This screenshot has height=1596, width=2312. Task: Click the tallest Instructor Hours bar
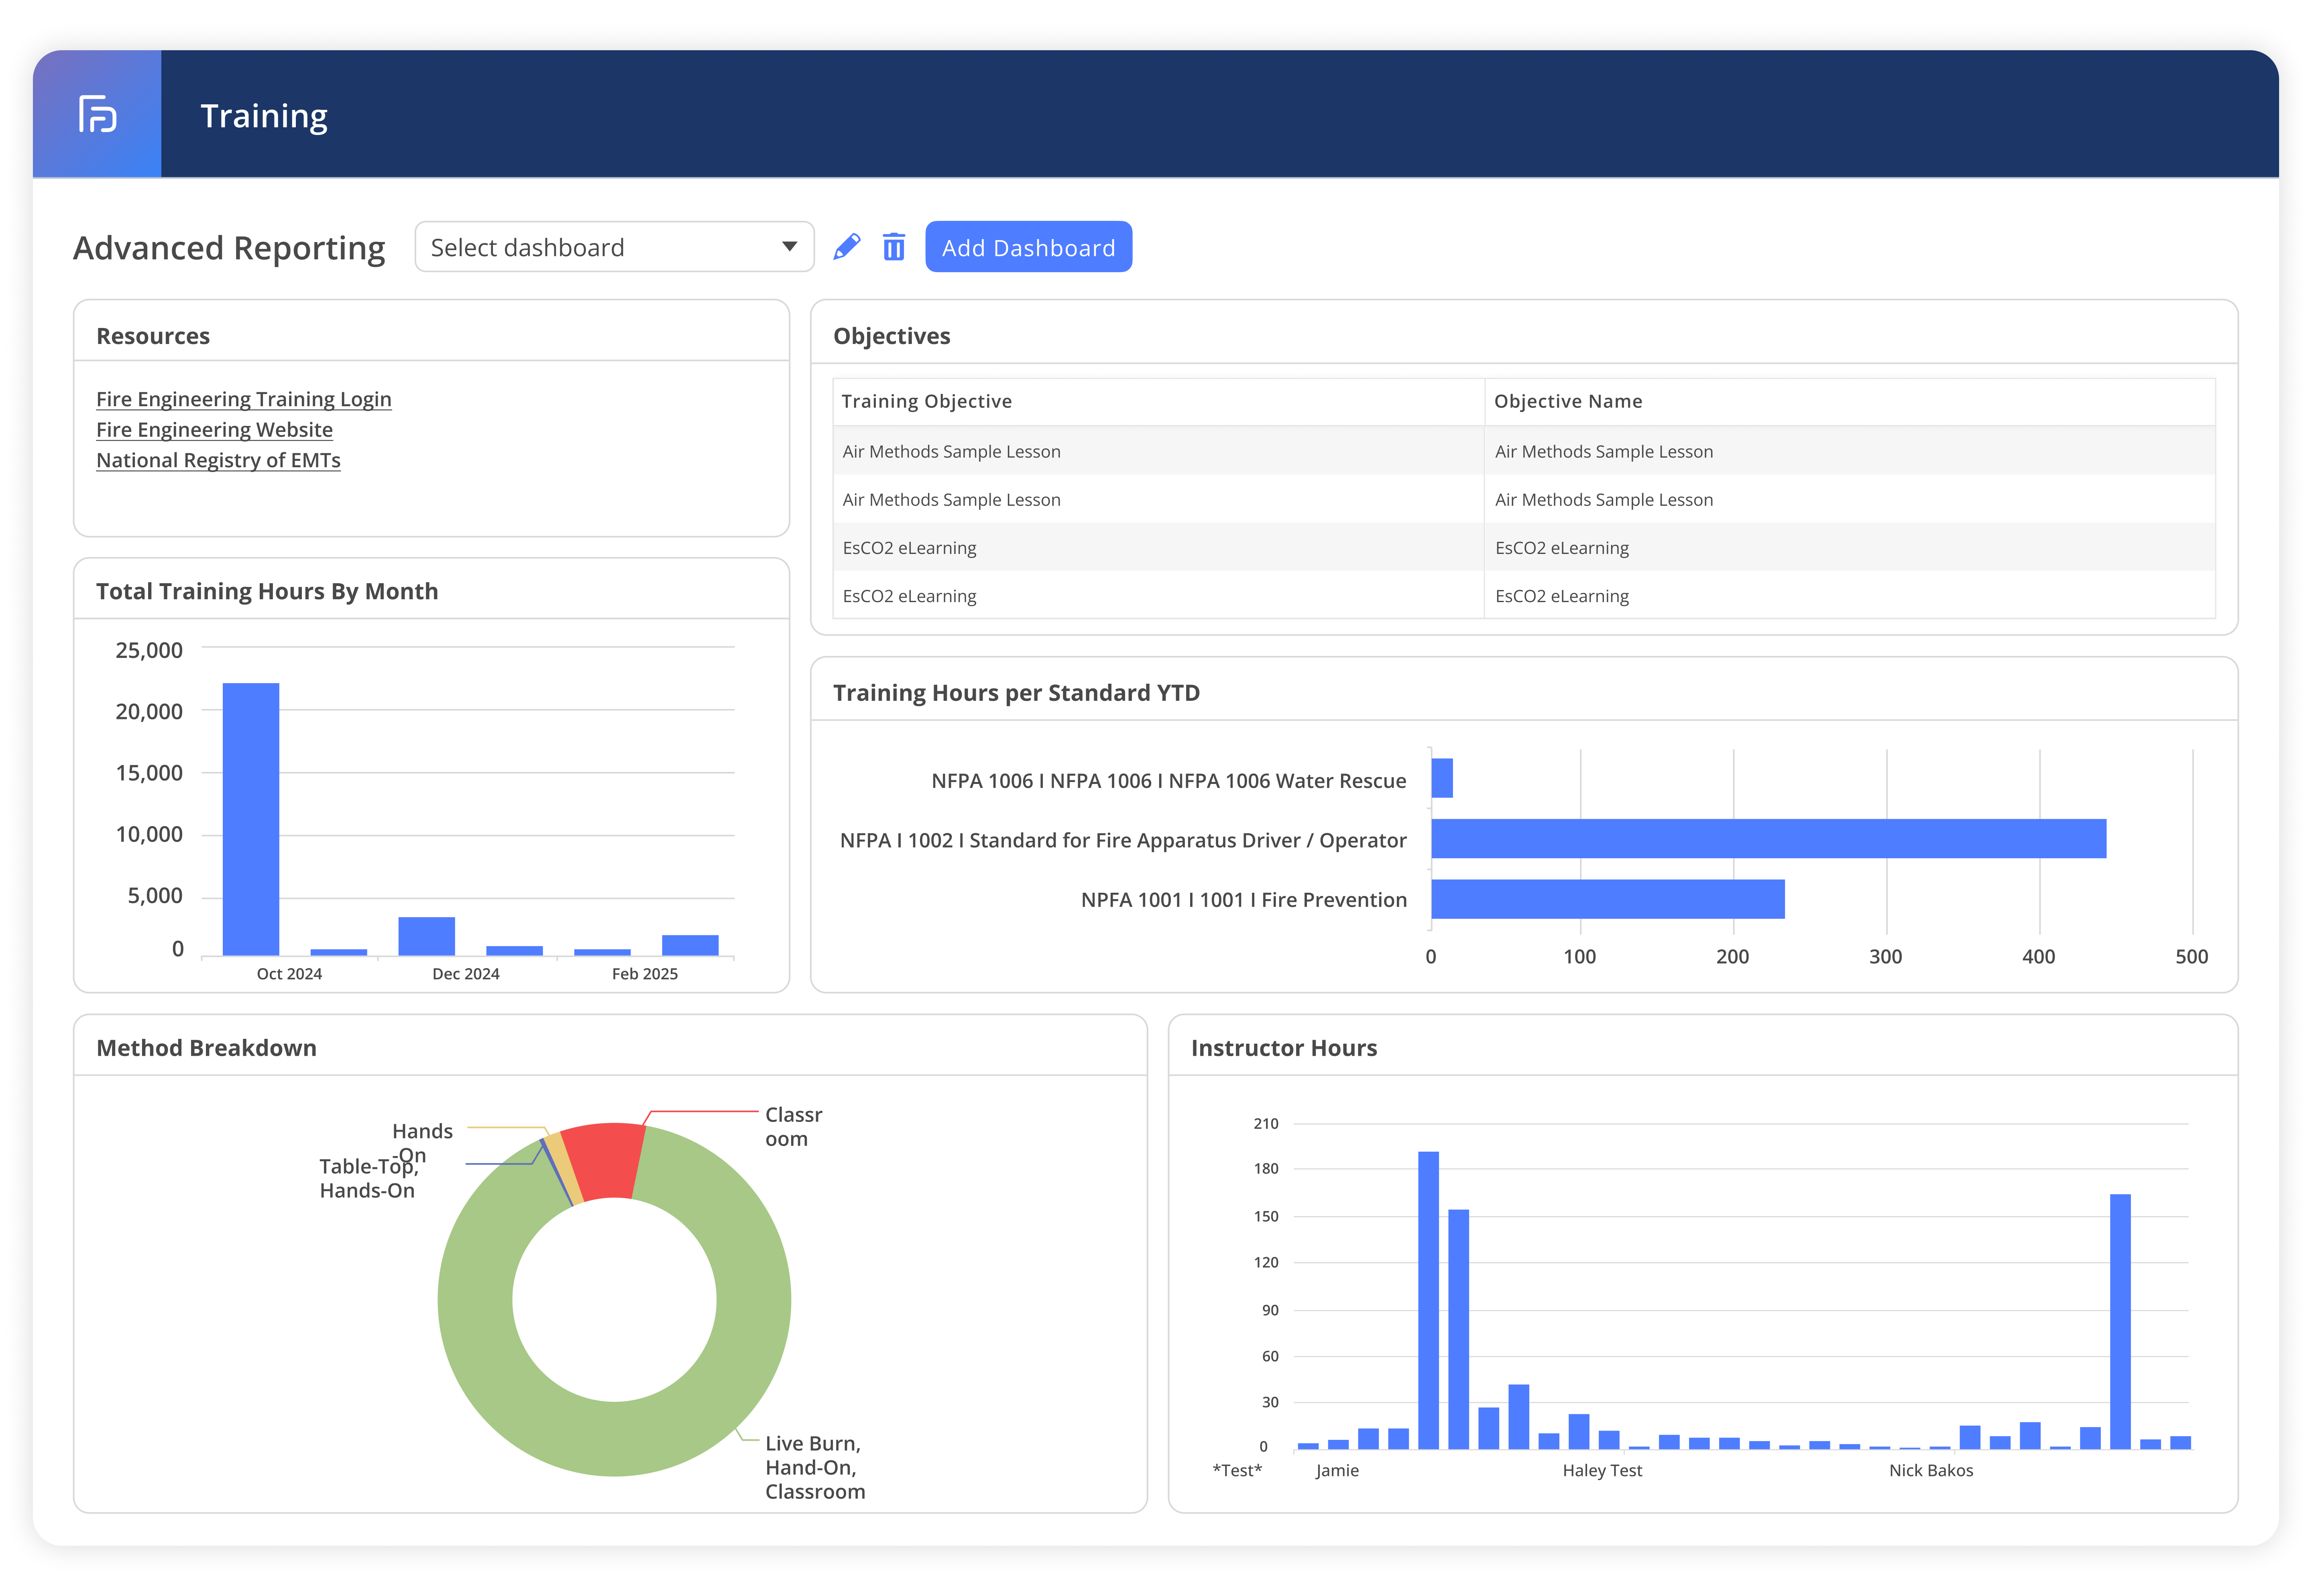point(1428,1300)
